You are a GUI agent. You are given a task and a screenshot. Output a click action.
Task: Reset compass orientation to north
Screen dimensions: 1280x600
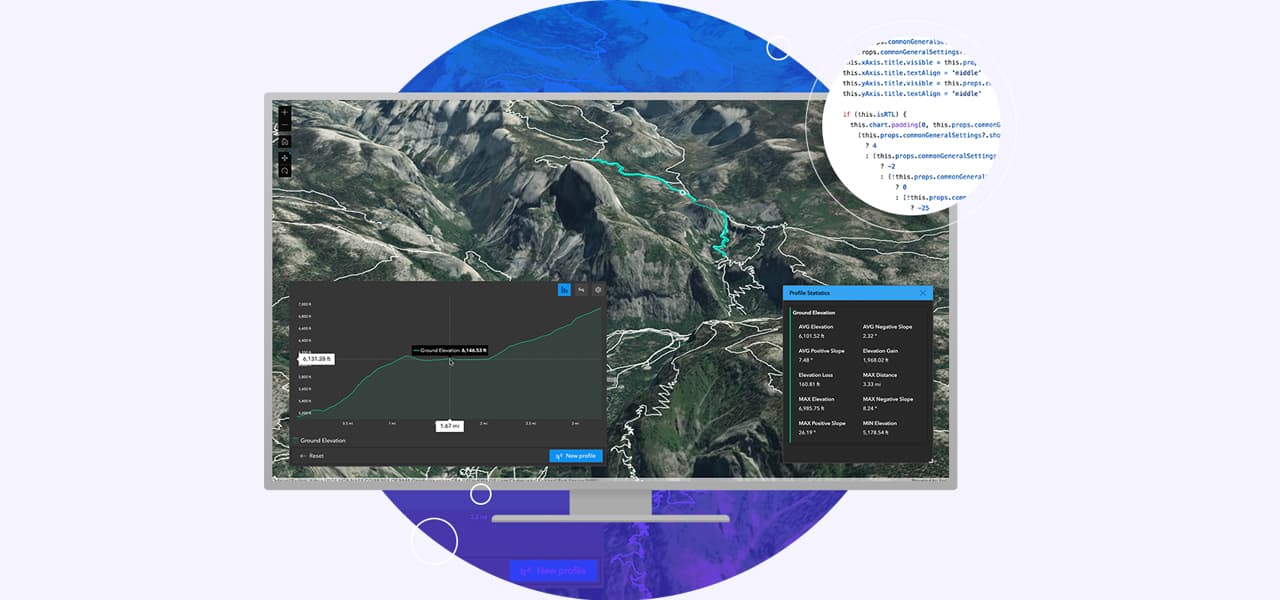click(x=284, y=170)
